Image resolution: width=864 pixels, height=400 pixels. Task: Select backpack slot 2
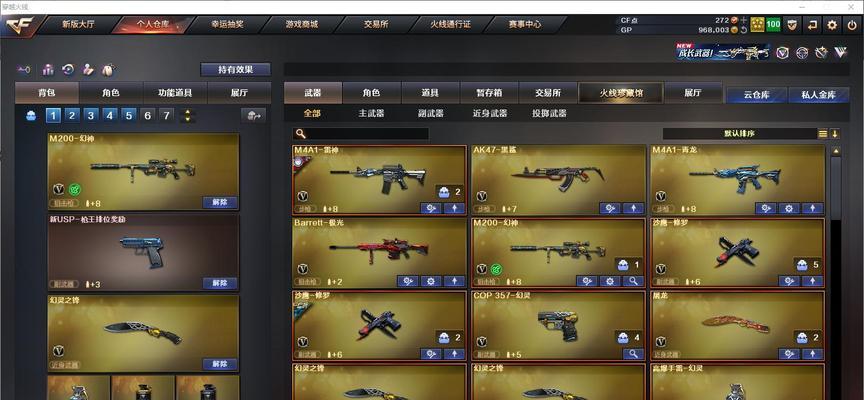72,115
